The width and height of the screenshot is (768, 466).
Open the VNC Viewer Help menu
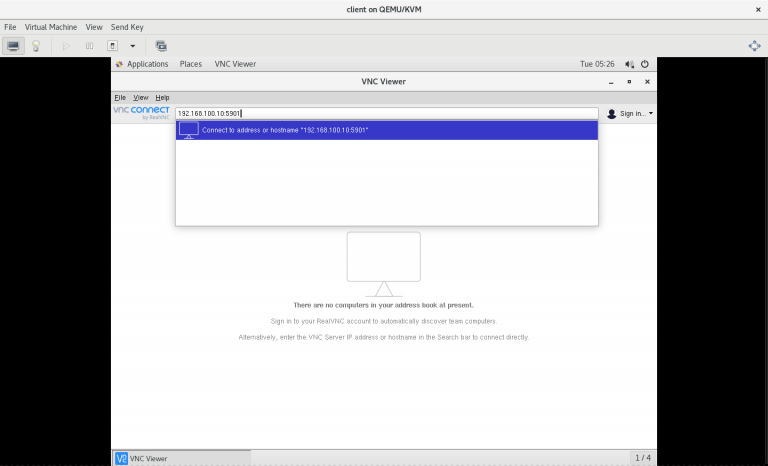click(x=162, y=98)
